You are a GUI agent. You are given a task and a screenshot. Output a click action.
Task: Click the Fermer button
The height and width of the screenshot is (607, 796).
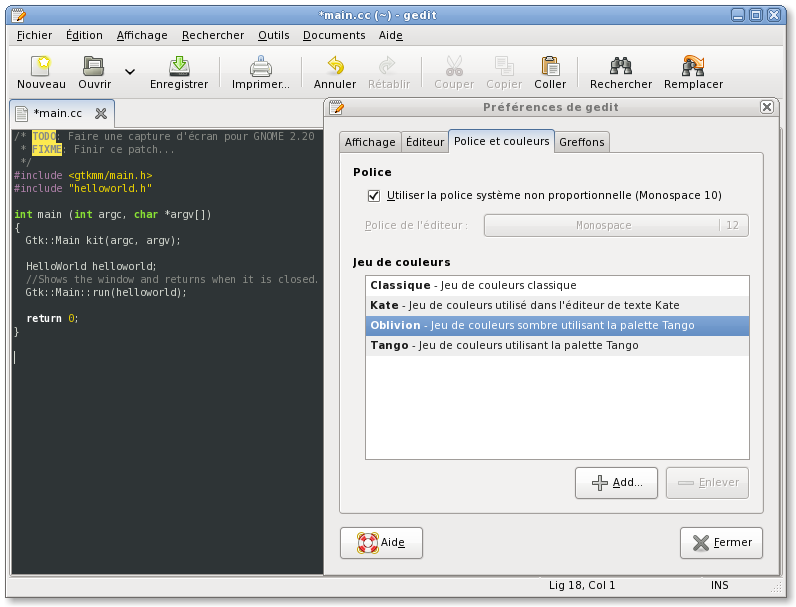point(721,542)
